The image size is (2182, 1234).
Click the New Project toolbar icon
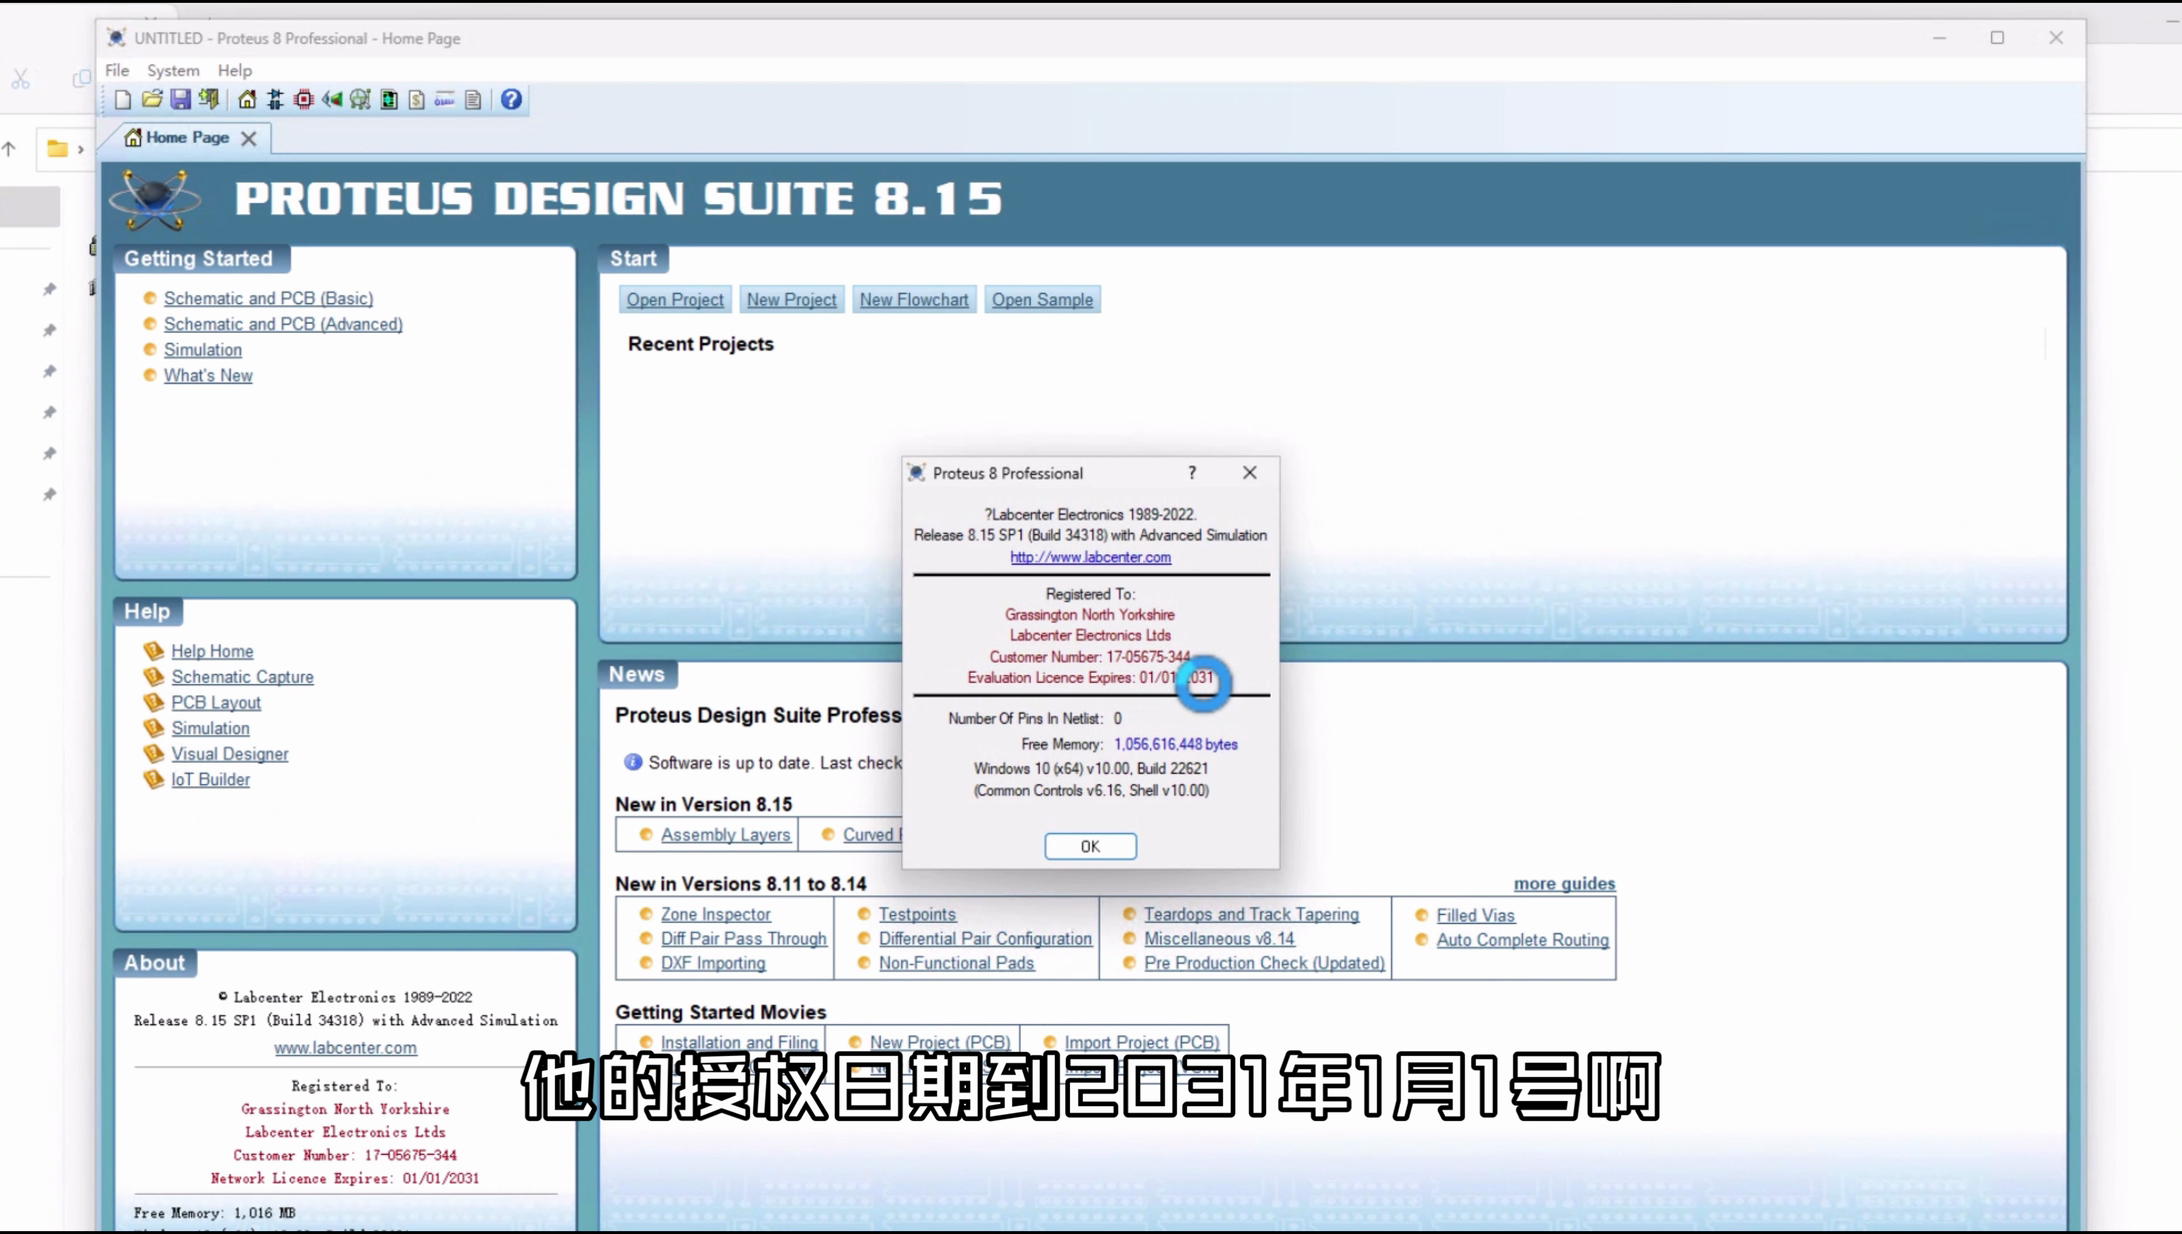pos(122,100)
